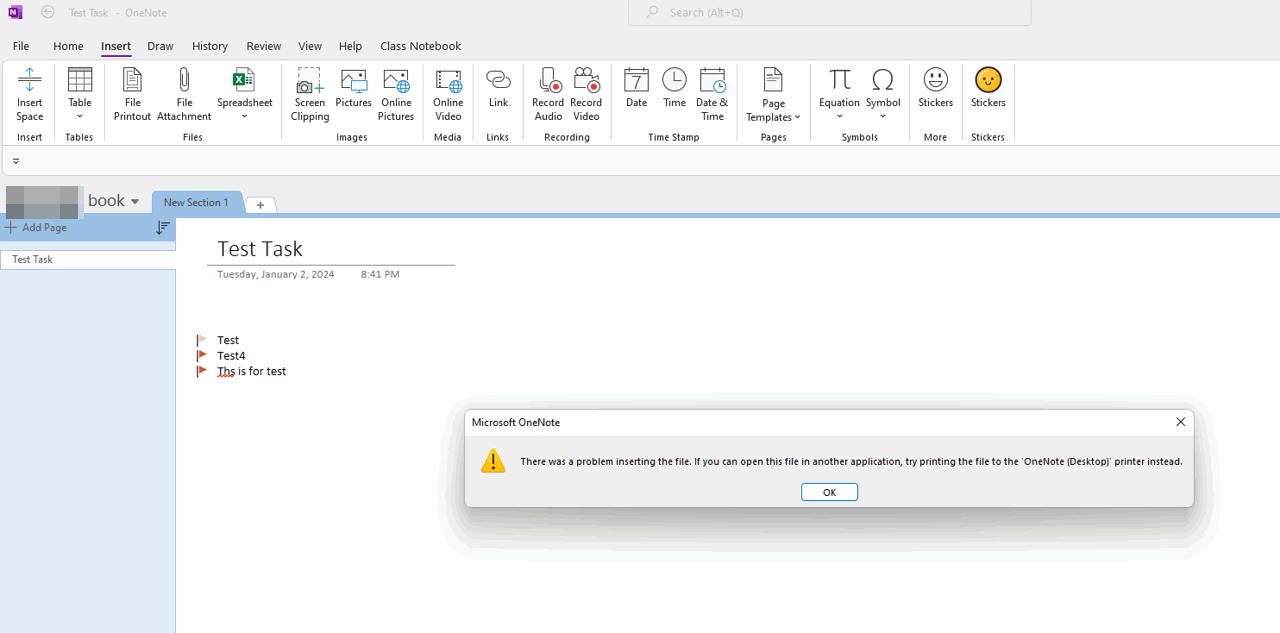Open the notebook name dropdown
1280x633 pixels.
click(135, 202)
